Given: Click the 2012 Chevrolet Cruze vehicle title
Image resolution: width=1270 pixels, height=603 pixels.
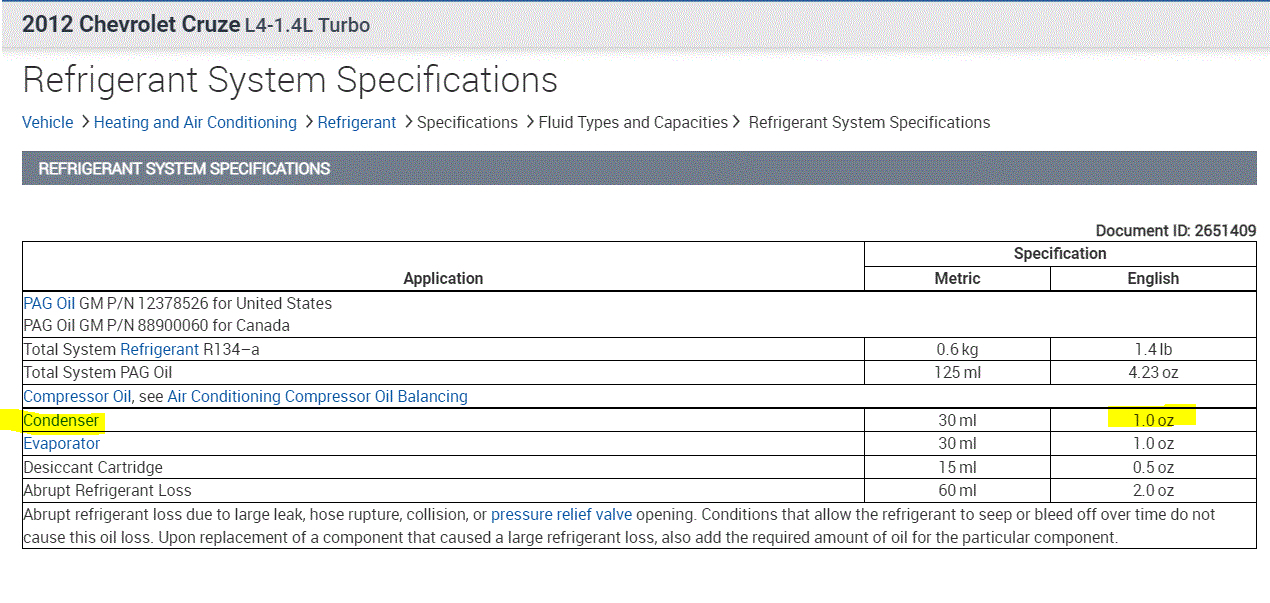Looking at the screenshot, I should 131,24.
